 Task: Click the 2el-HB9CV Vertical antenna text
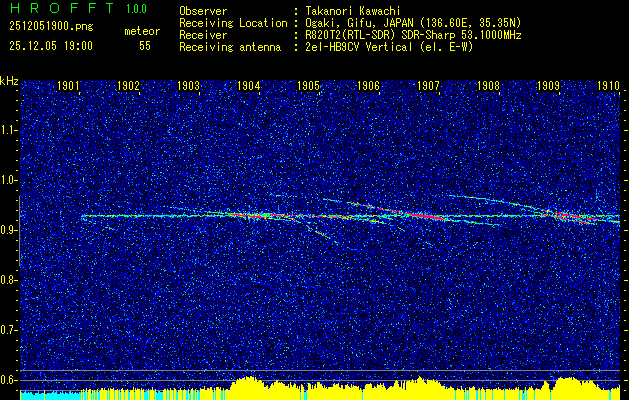tap(389, 47)
